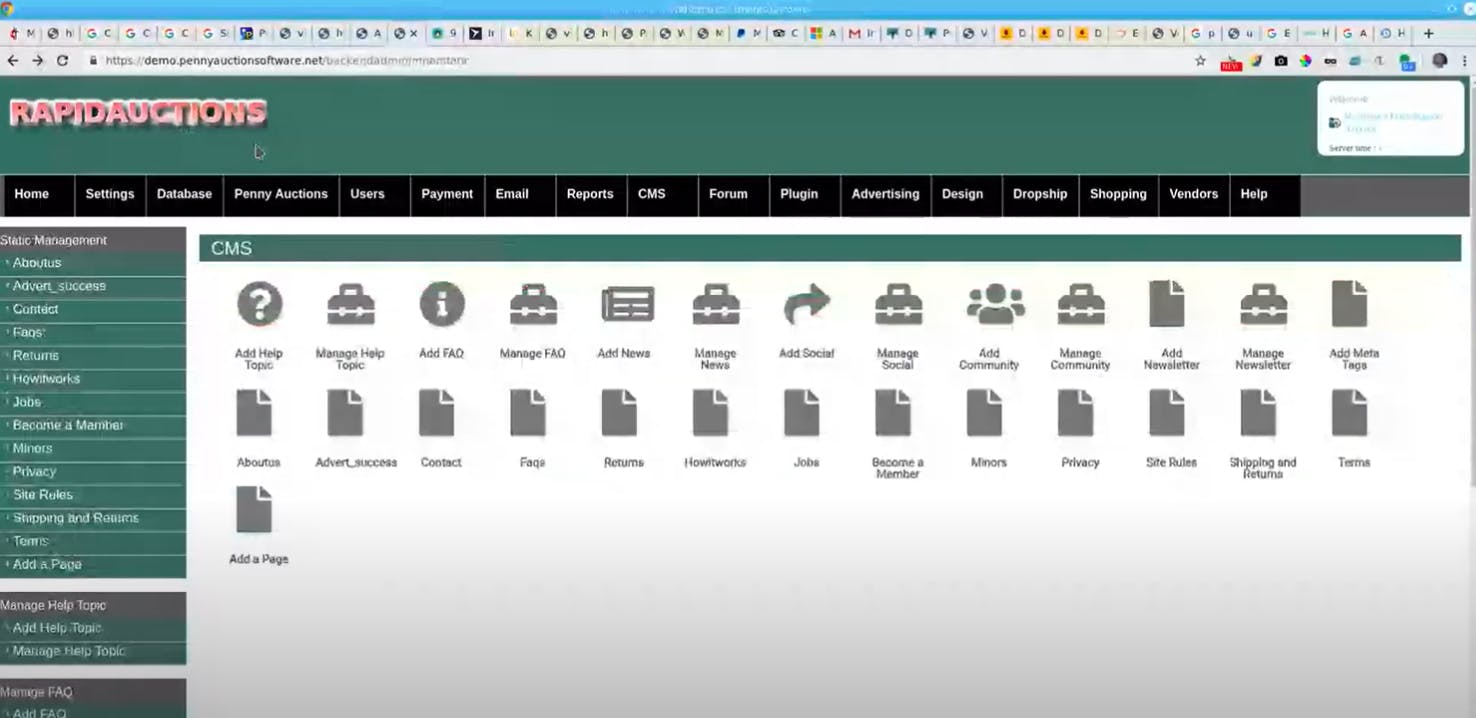Open the Users menu
Image resolution: width=1476 pixels, height=718 pixels.
tap(367, 195)
